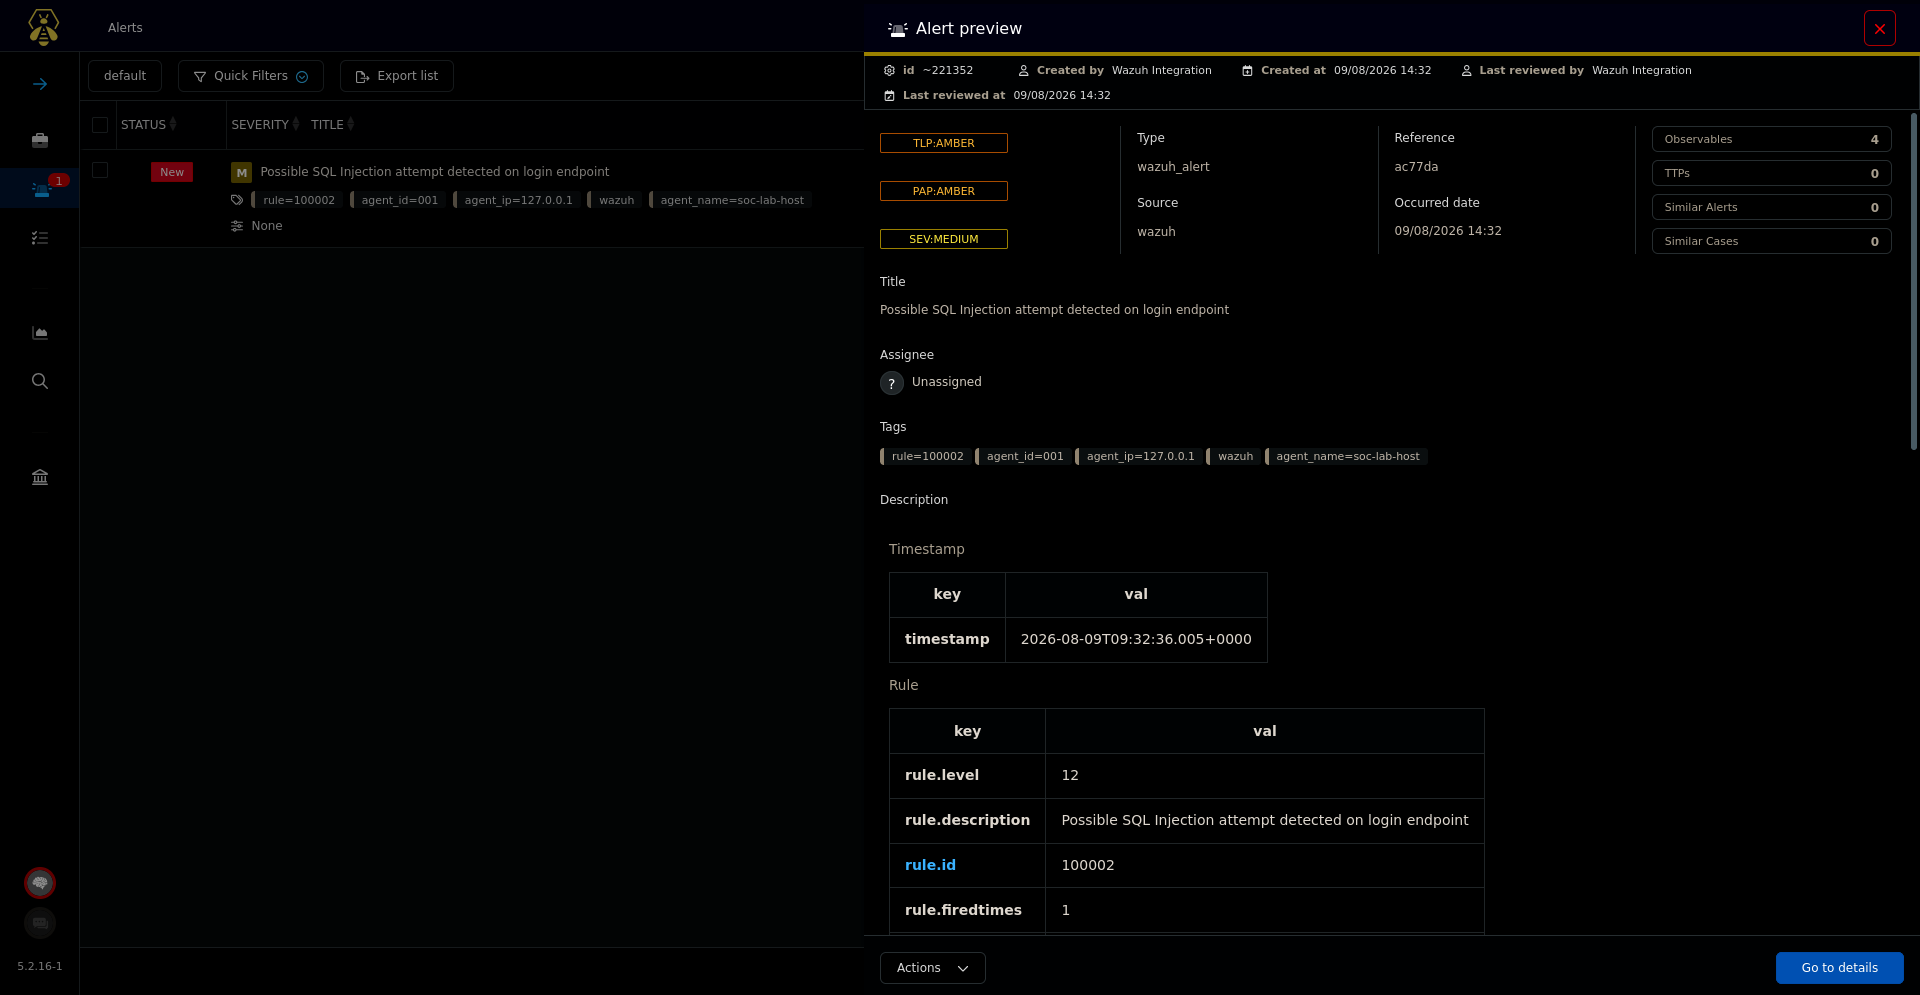Image resolution: width=1920 pixels, height=995 pixels.
Task: Sort by the SEVERITY column
Action: (x=265, y=125)
